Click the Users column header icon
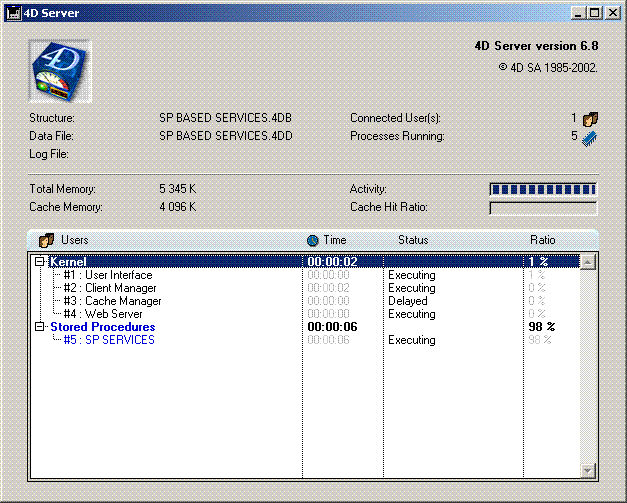The height and width of the screenshot is (503, 627). [x=46, y=240]
